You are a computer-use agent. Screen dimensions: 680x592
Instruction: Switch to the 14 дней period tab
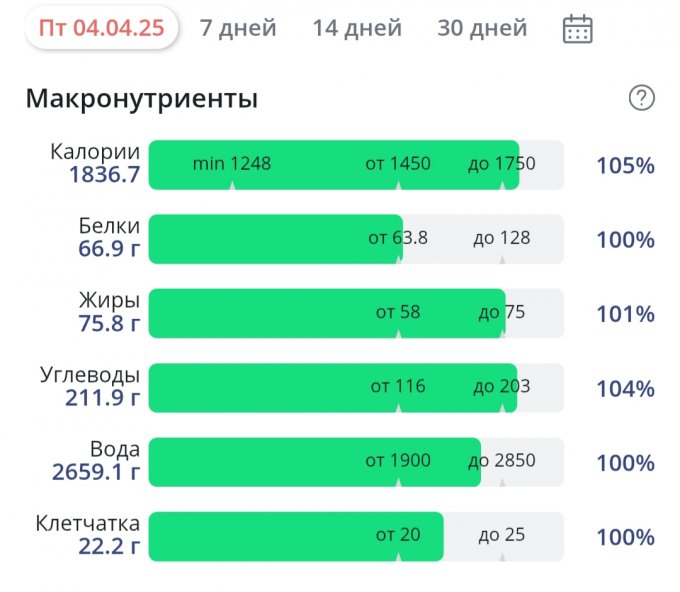(357, 28)
